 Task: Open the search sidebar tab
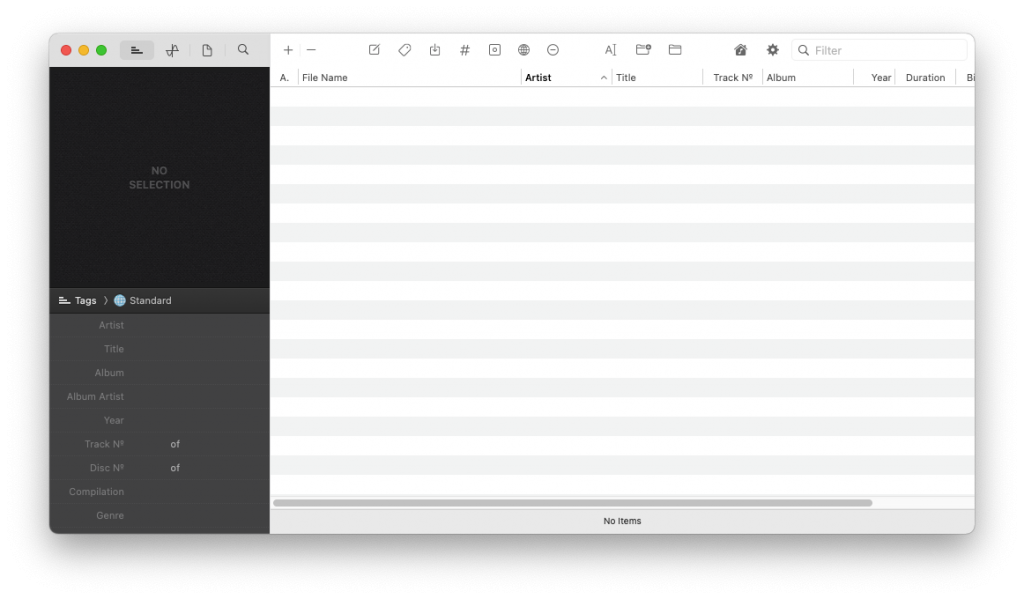coord(243,50)
